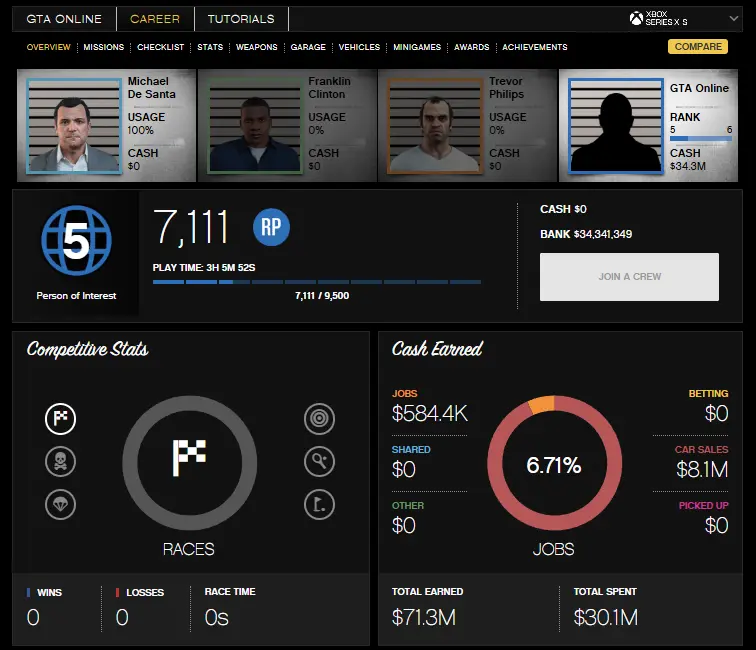Click the Join a Crew button
This screenshot has width=756, height=650.
(629, 277)
